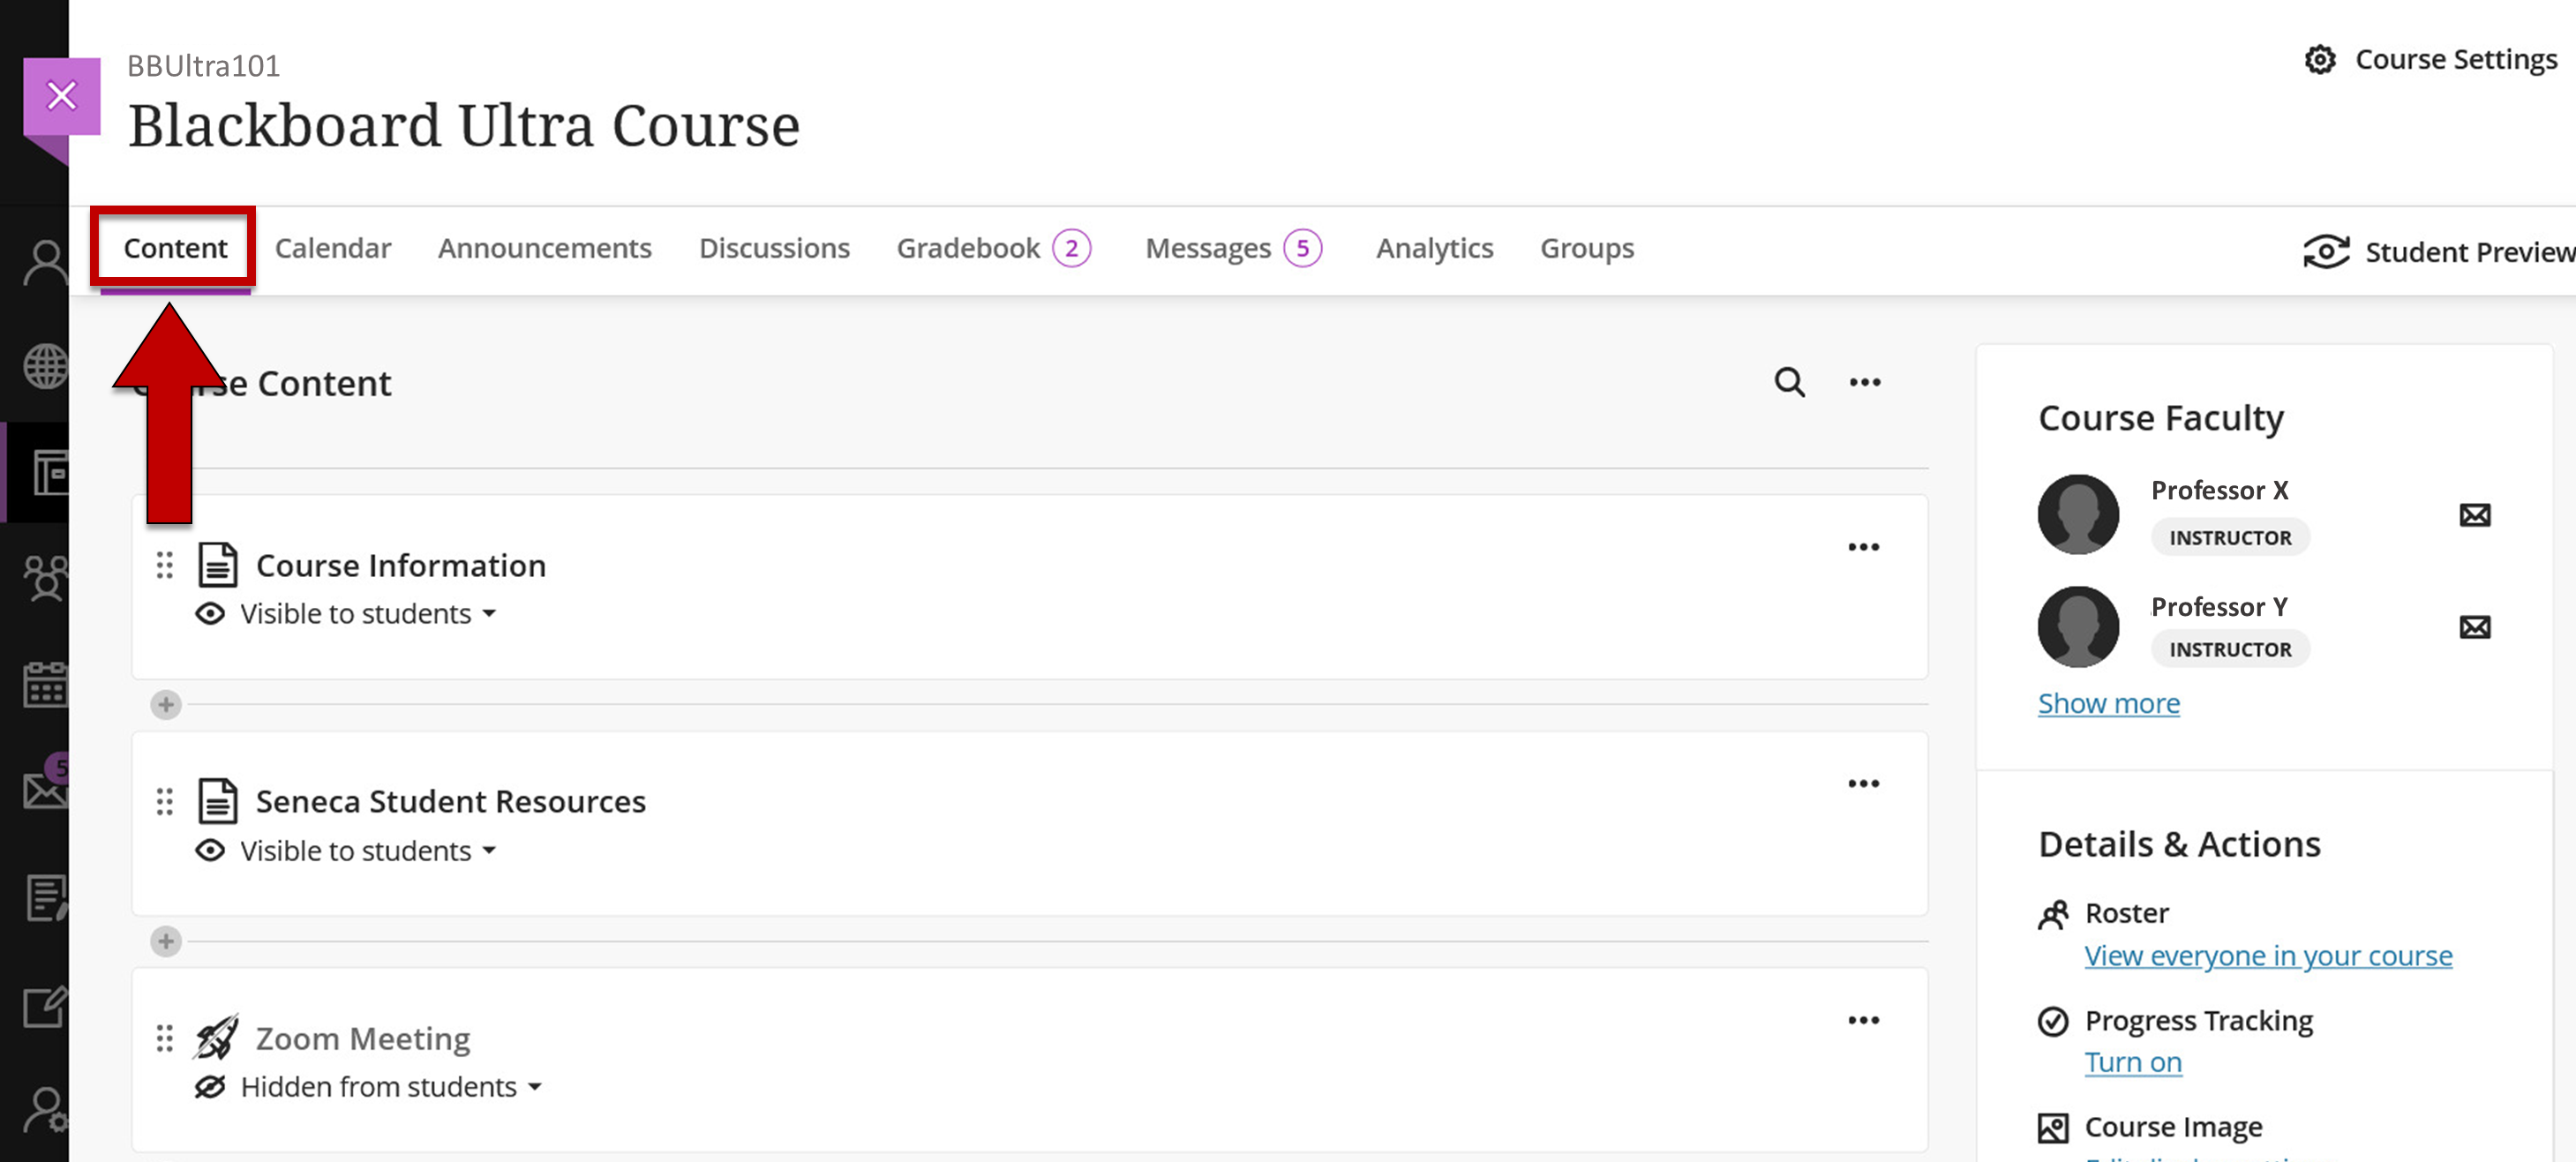Open Course Settings gear icon
The image size is (2576, 1162).
point(2320,60)
